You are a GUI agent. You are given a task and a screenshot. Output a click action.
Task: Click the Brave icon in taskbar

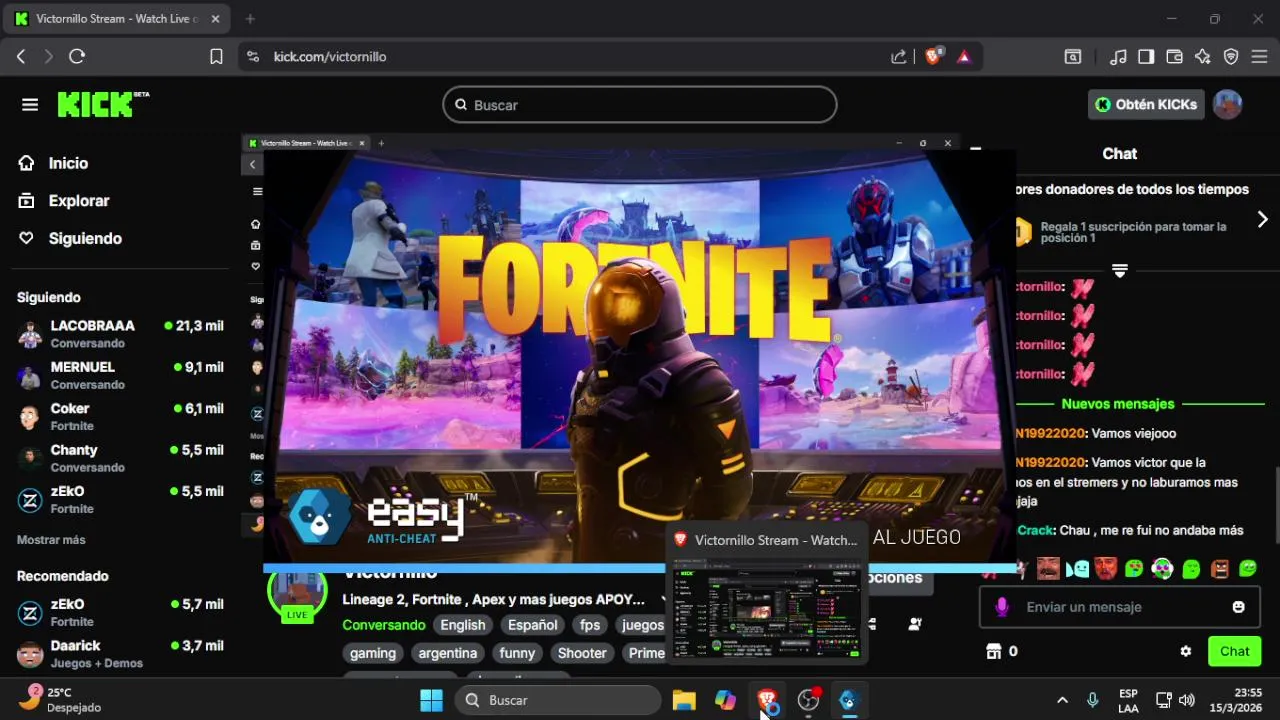click(767, 700)
